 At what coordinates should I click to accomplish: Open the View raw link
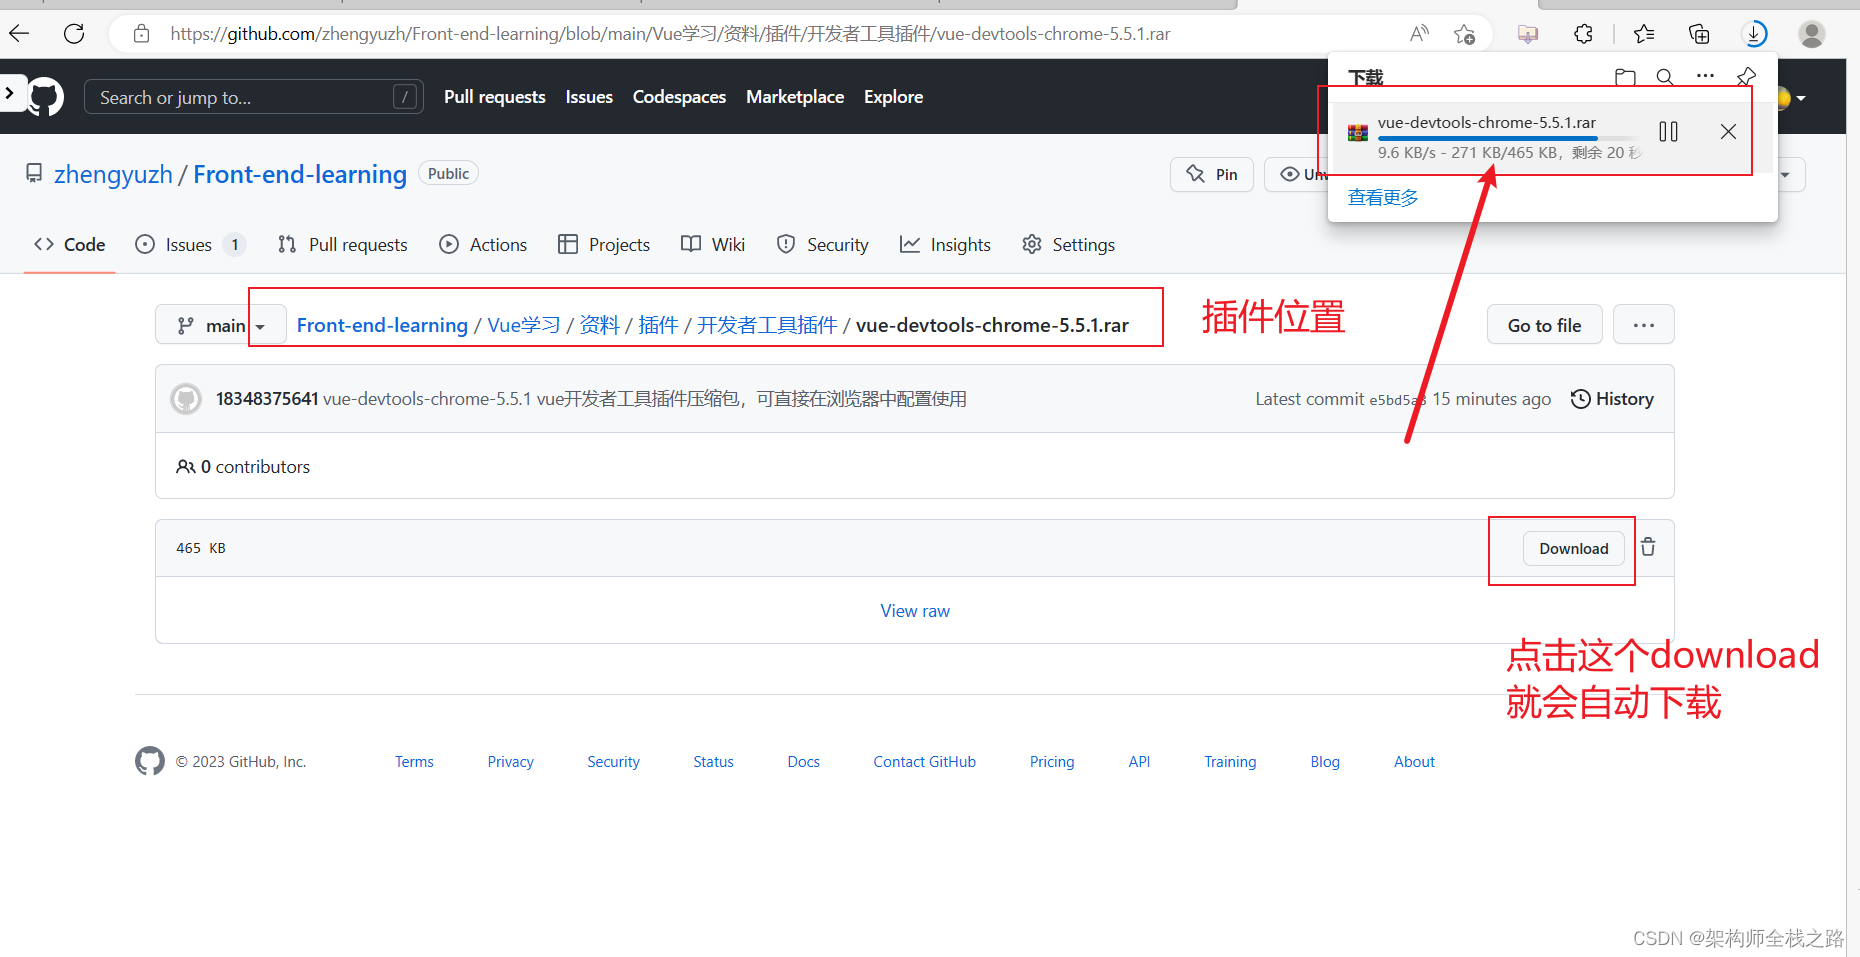[x=915, y=611]
